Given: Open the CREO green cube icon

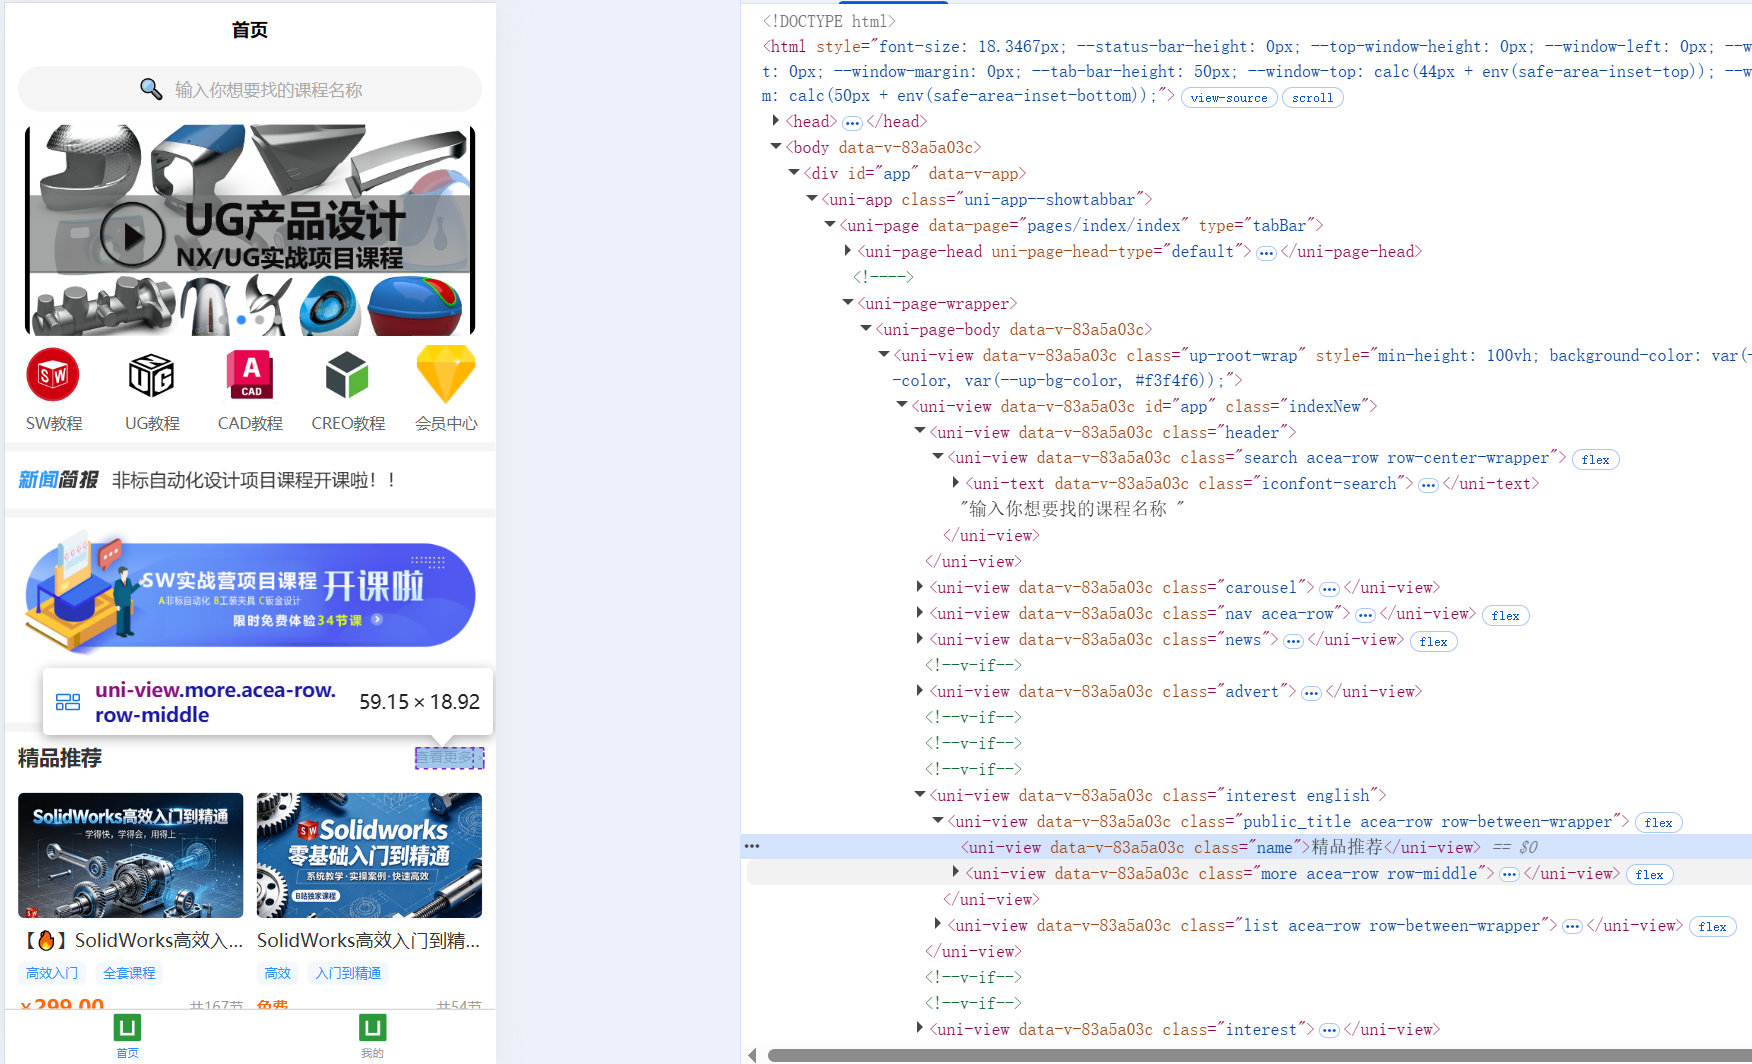Looking at the screenshot, I should [x=347, y=375].
